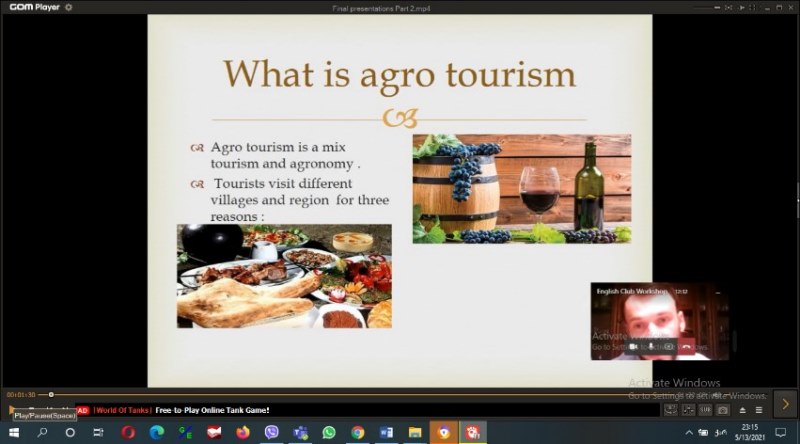Toggle the camera in the call overlay
Screen dimensions: 800x444
tap(633, 347)
